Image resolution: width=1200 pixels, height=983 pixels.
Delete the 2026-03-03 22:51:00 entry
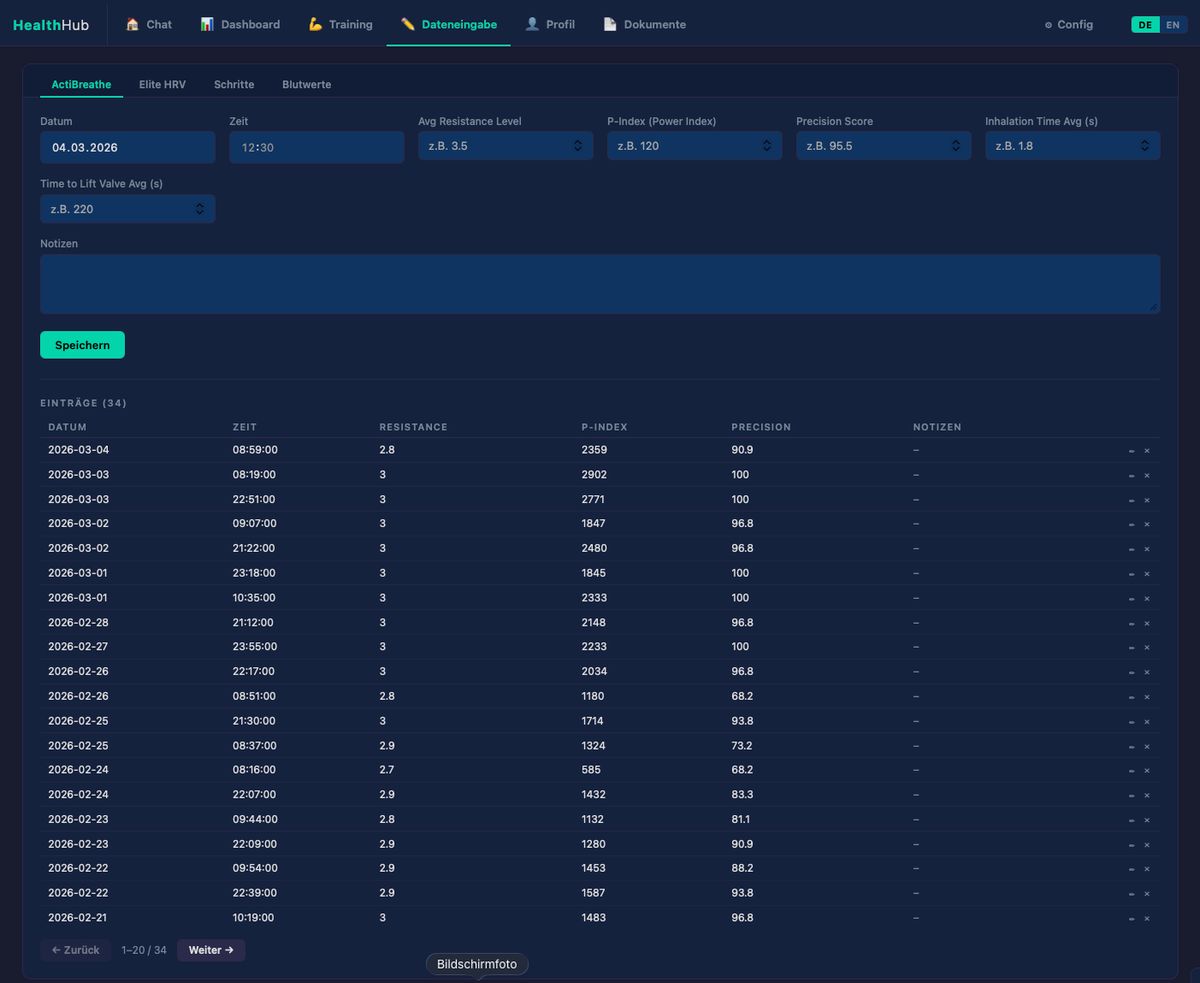point(1147,500)
